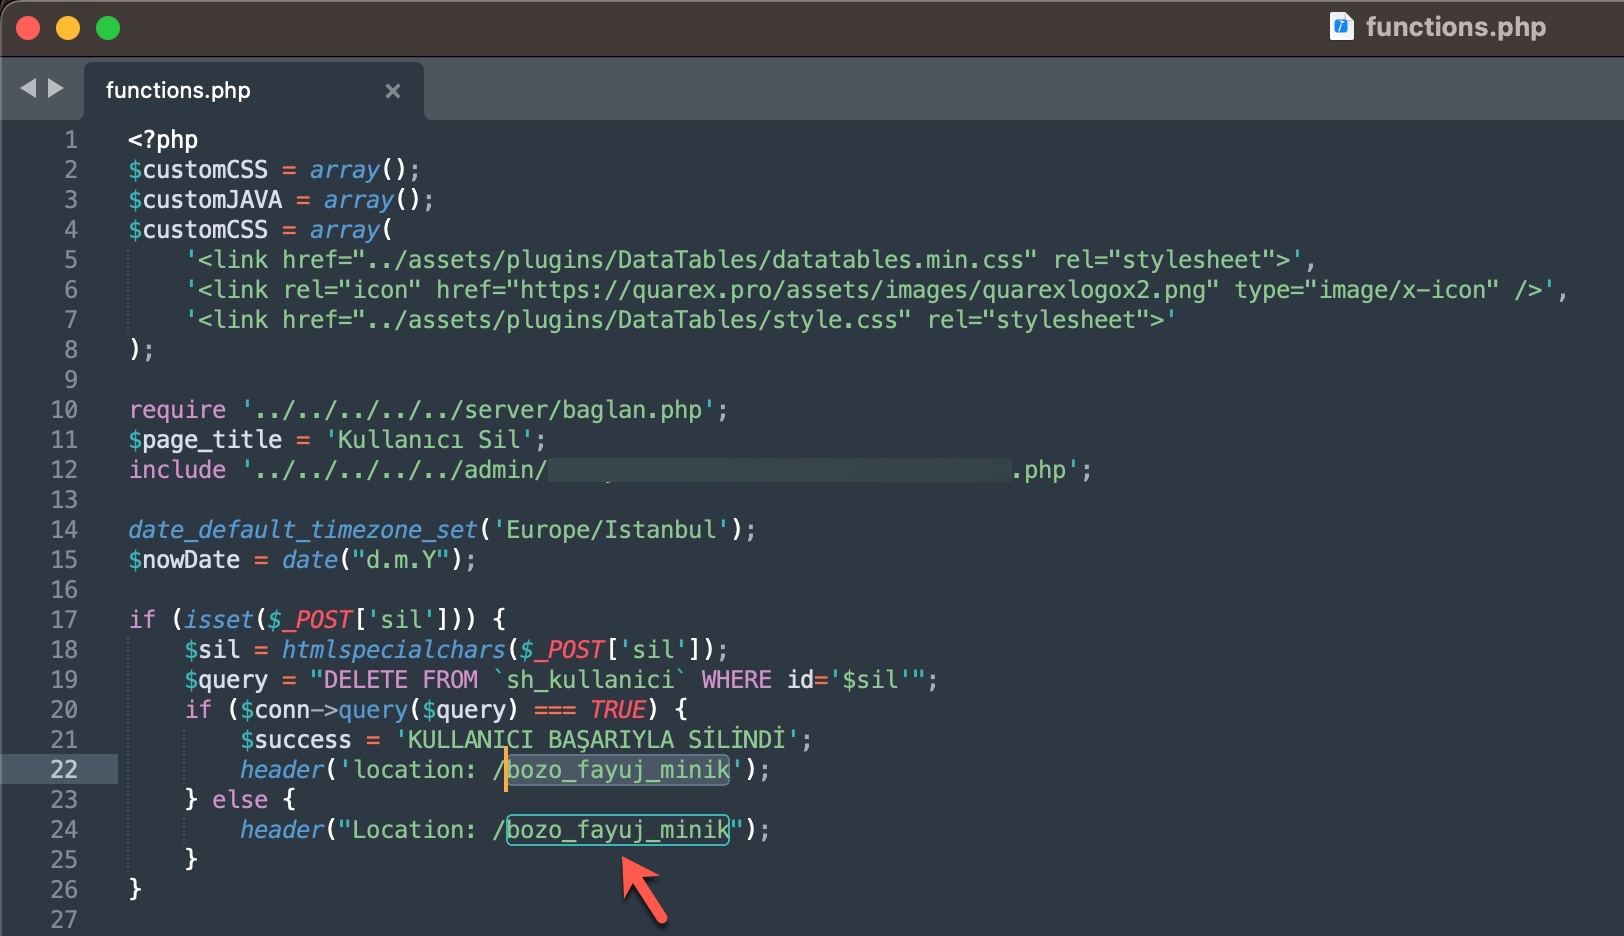
Task: Click 'KULLANICI BAŞARIYLA SİLİNDİ' string
Action: pos(597,740)
